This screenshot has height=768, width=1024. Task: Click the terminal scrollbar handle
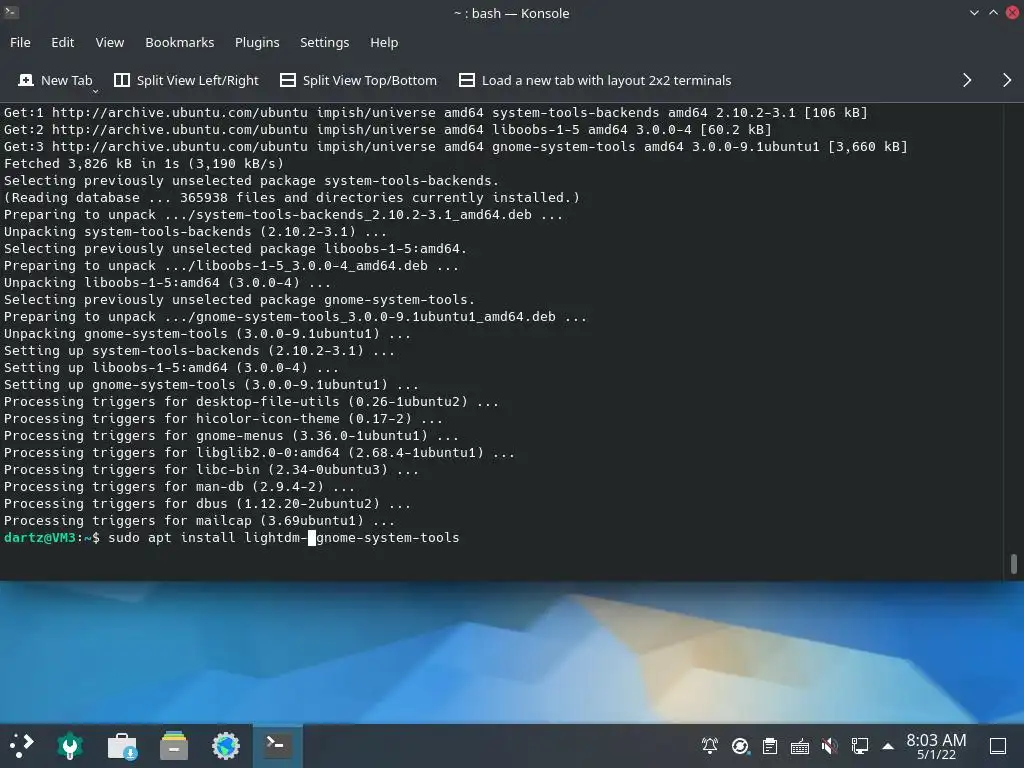[x=1014, y=564]
